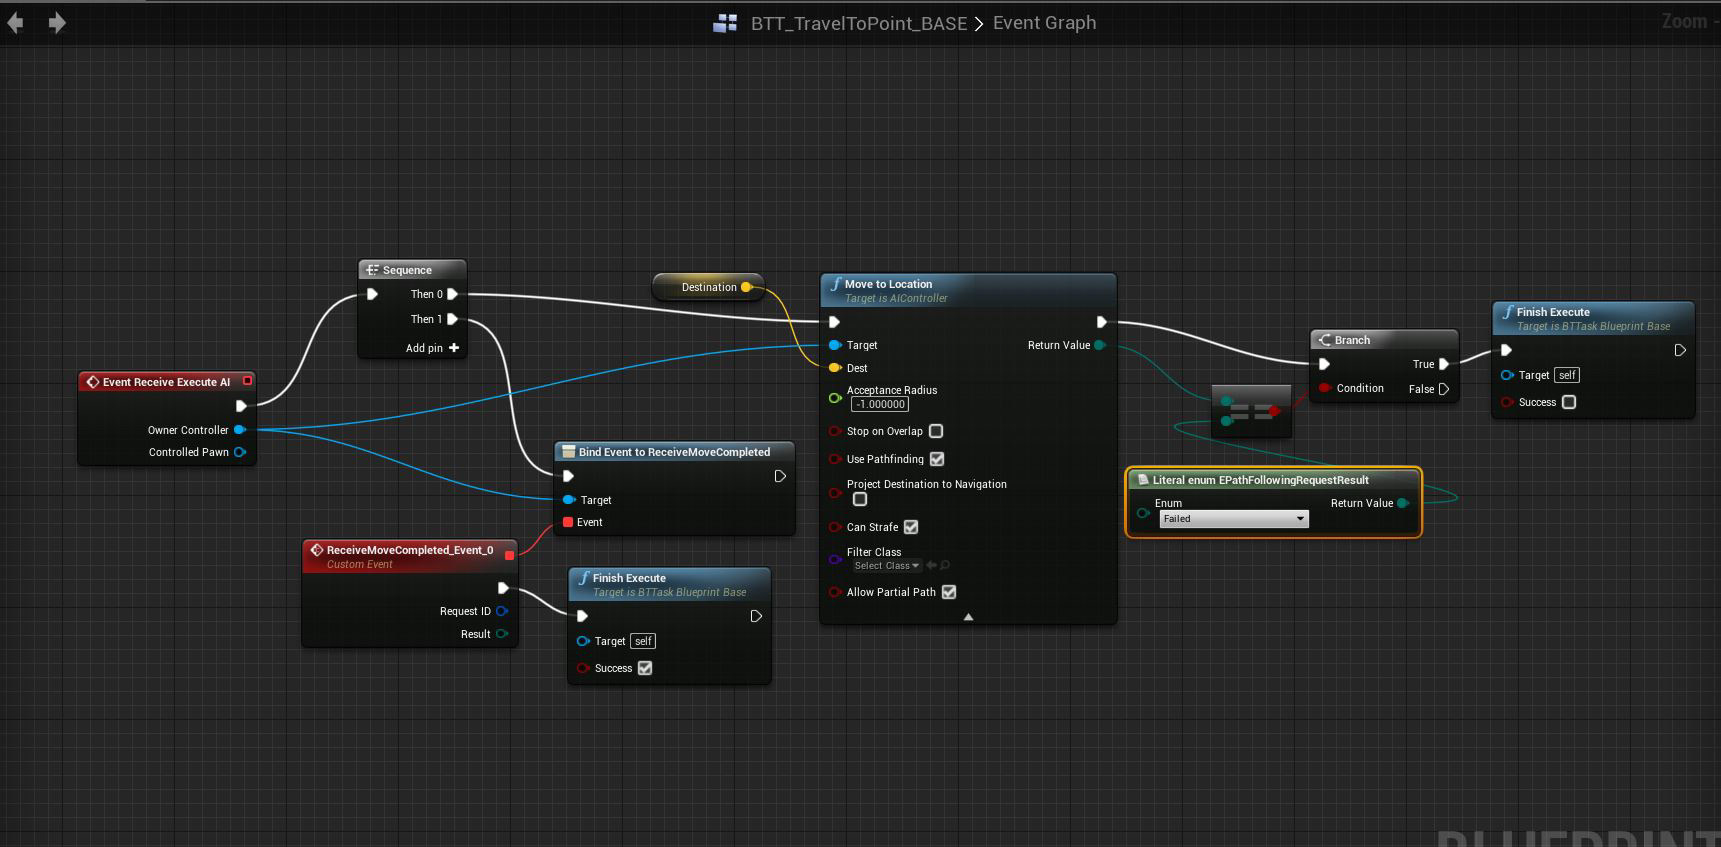Uncheck Success on lower Finish Execute node
This screenshot has width=1721, height=847.
pos(645,668)
